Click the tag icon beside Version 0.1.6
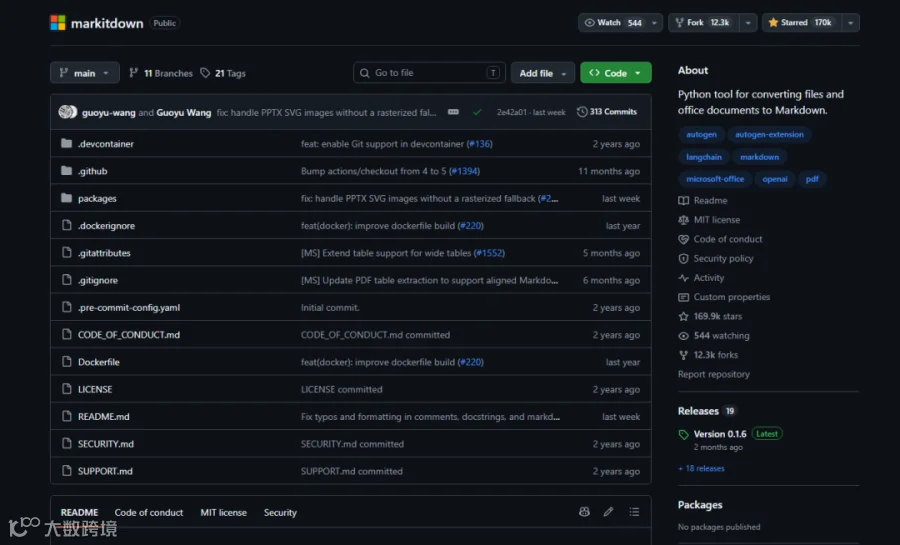900x545 pixels. click(x=684, y=434)
